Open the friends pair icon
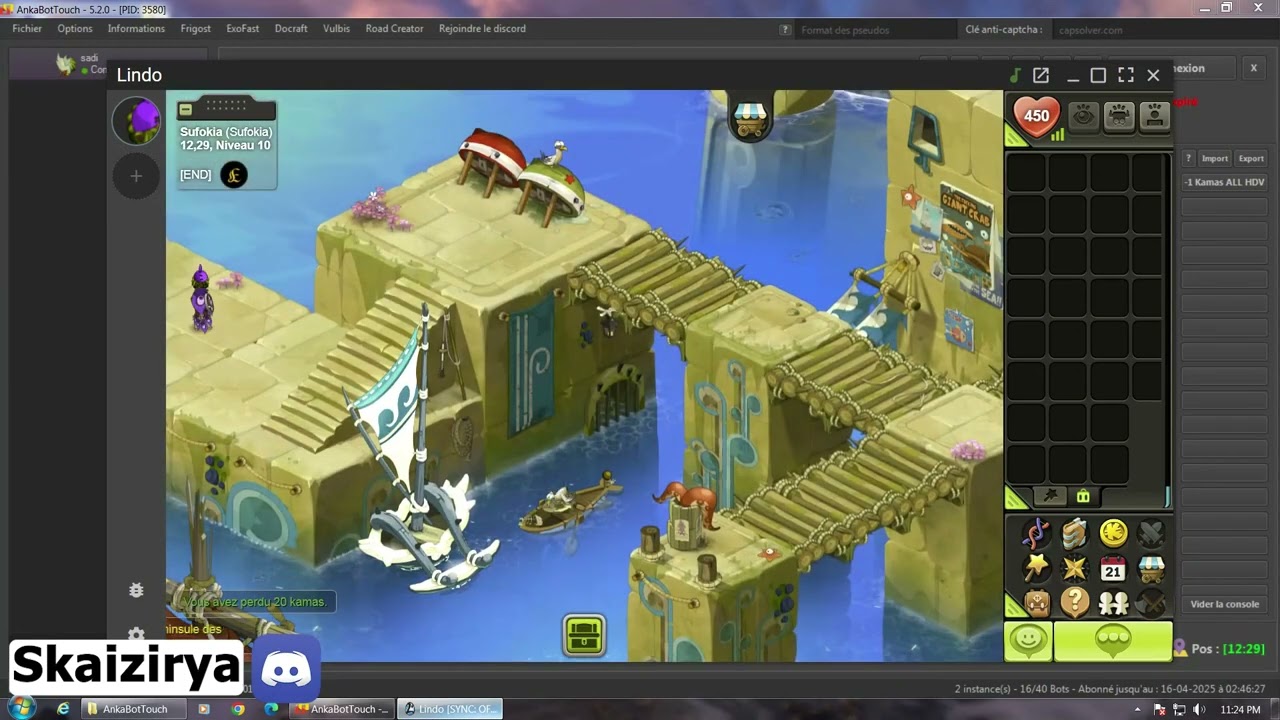Image resolution: width=1280 pixels, height=720 pixels. (x=1113, y=602)
